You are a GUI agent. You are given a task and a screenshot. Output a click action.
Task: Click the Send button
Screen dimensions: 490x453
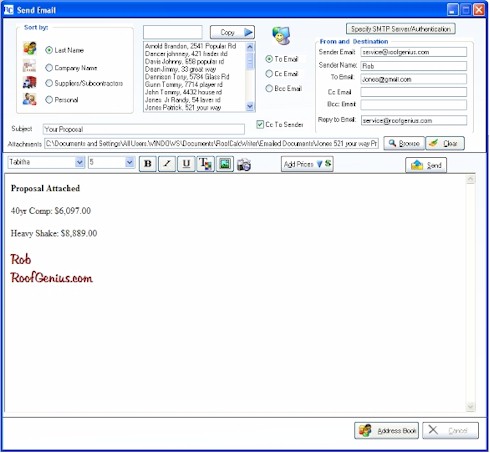(x=426, y=165)
